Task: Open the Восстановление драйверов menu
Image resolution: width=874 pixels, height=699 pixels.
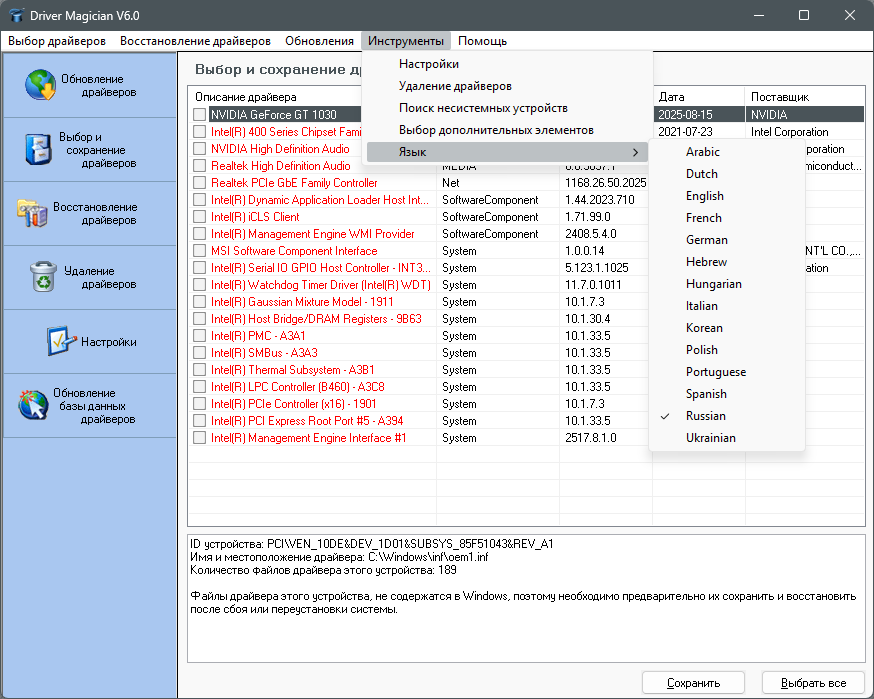Action: tap(195, 41)
